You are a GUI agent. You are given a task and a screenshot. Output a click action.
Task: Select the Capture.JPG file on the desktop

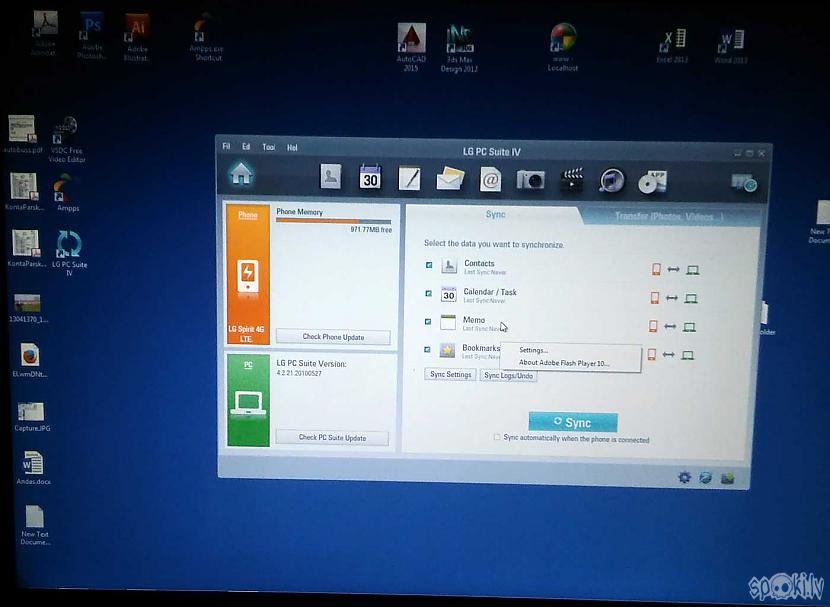32,417
